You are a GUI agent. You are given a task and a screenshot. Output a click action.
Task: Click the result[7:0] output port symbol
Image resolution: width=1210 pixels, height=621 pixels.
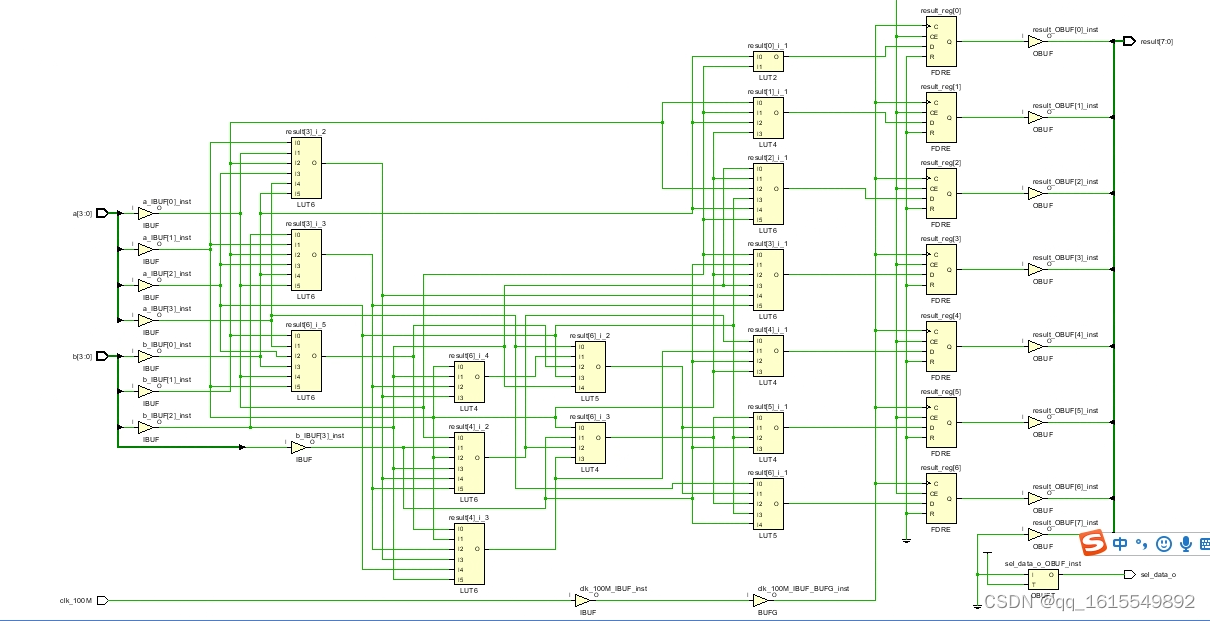1129,41
